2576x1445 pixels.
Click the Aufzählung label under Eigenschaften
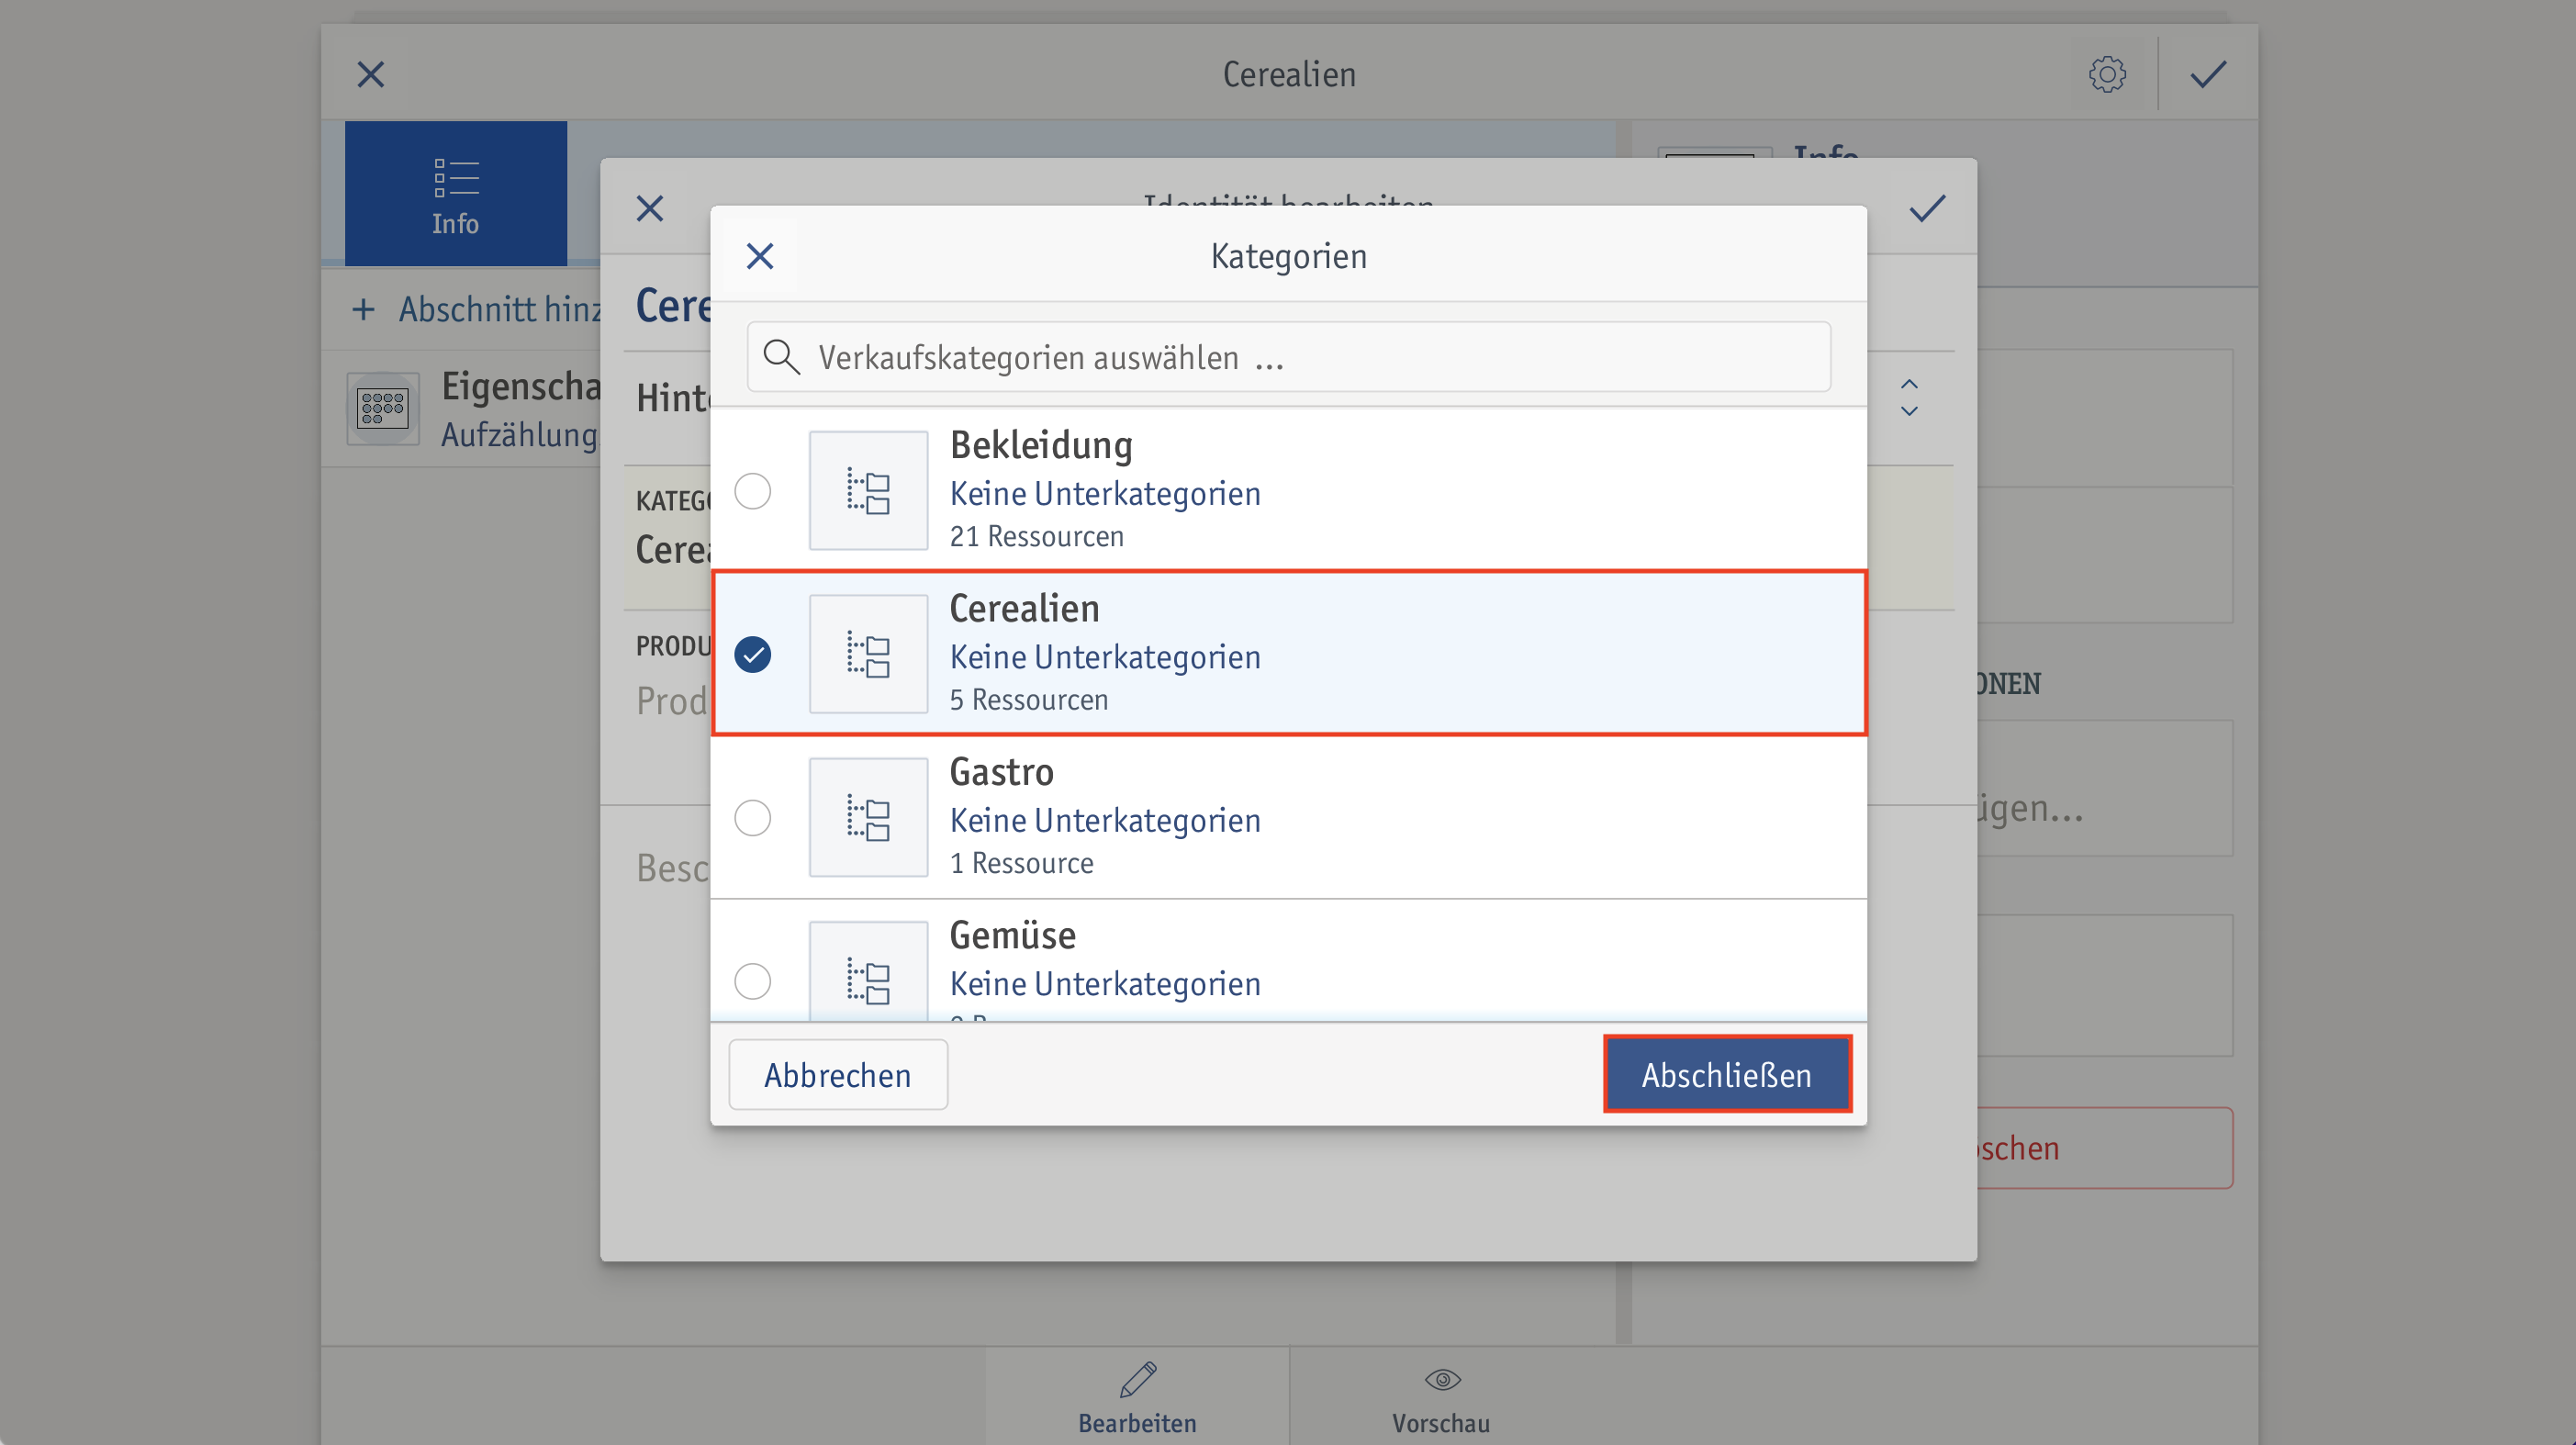point(519,435)
